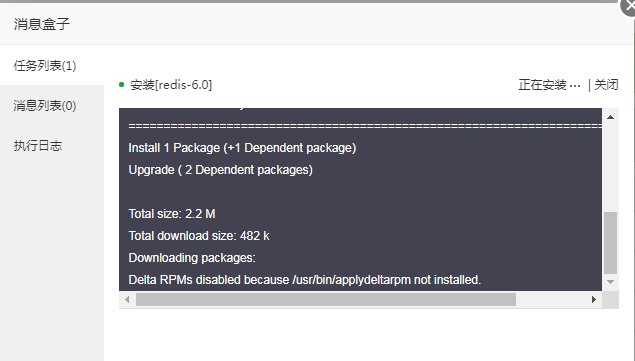Click the horizontal scrollbar track right of the thumb
The width and height of the screenshot is (635, 361).
click(x=551, y=299)
